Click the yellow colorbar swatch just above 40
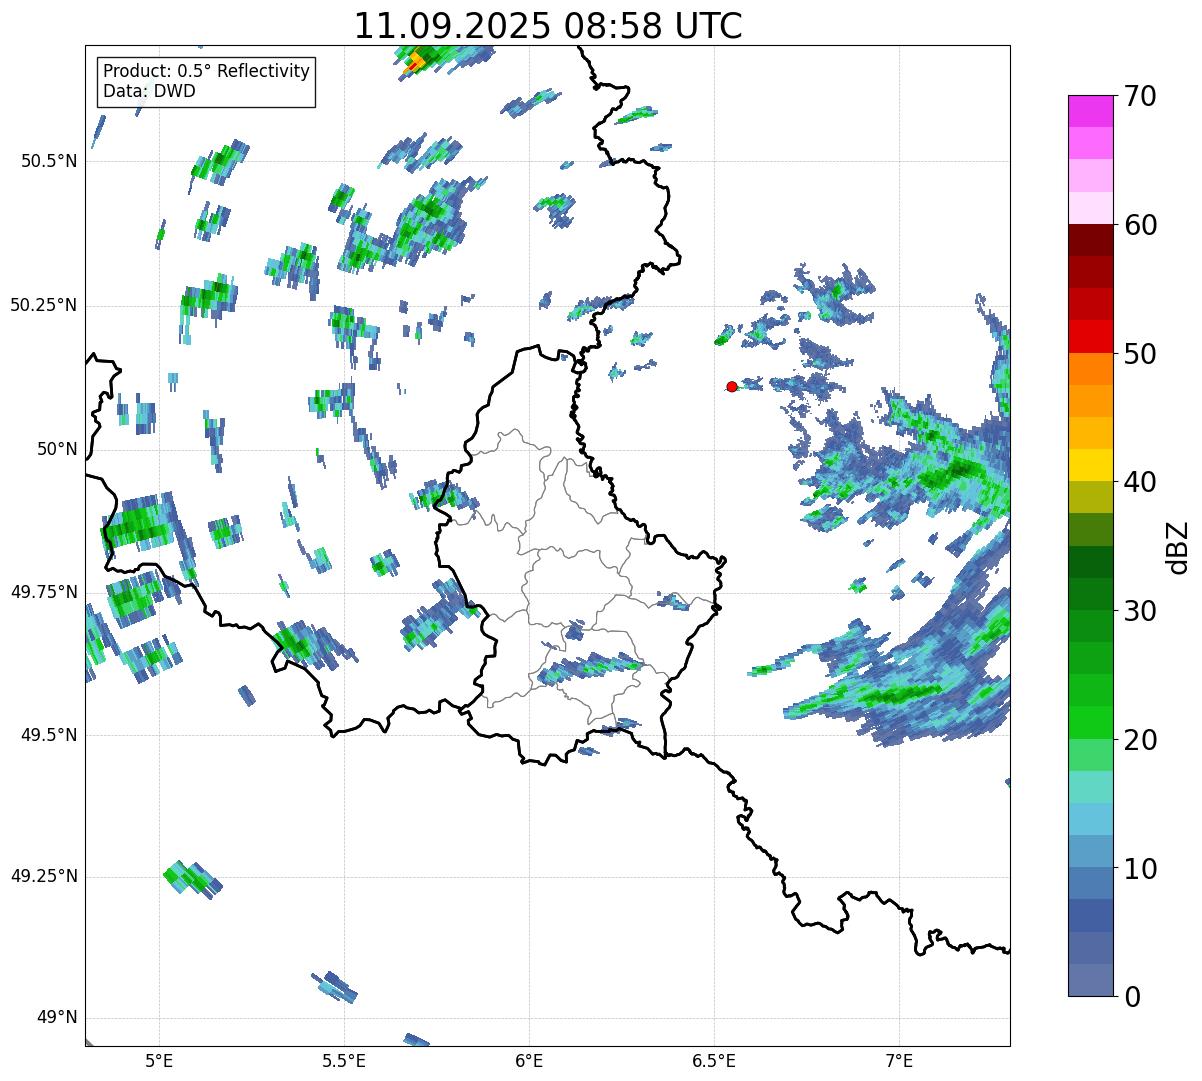Viewport: 1202px width, 1081px height. [1091, 465]
